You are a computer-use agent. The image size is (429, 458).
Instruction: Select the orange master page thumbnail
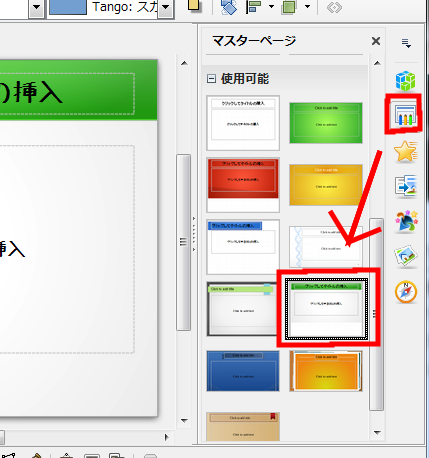(x=326, y=371)
